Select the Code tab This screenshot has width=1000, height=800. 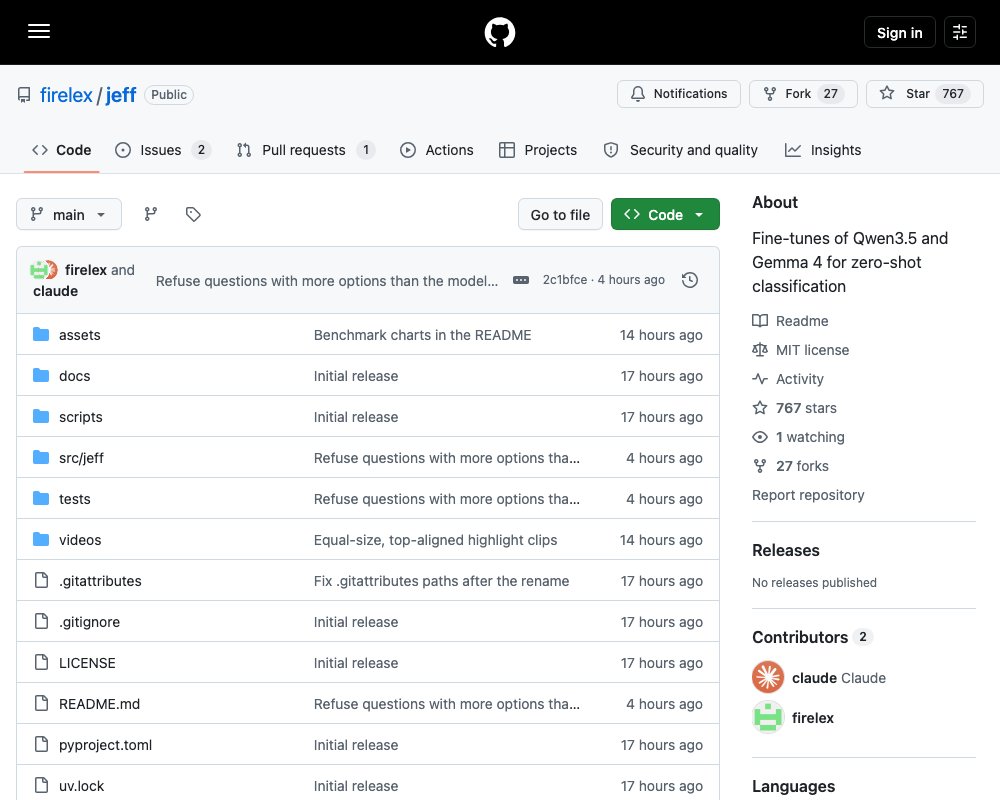tap(62, 150)
